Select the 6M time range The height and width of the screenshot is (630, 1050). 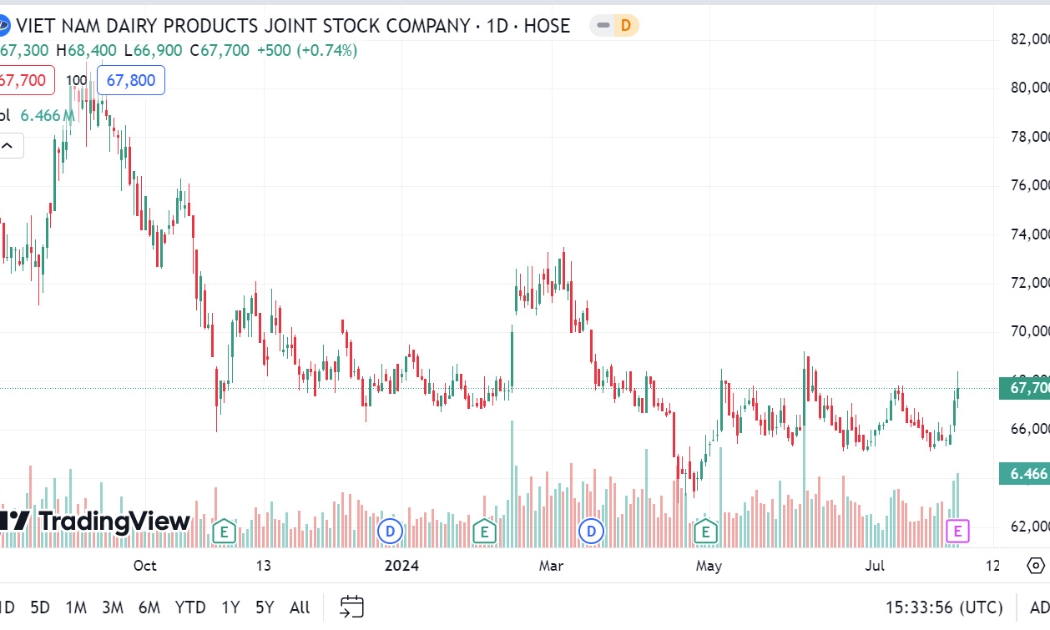[x=149, y=607]
